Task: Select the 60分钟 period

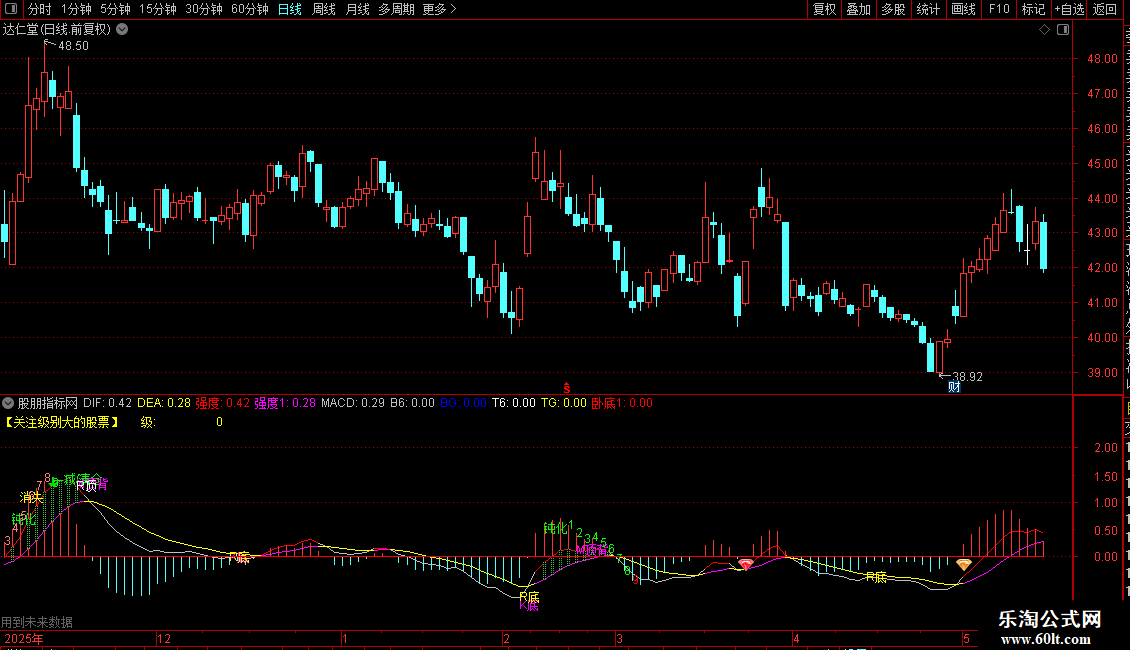Action: (x=249, y=9)
